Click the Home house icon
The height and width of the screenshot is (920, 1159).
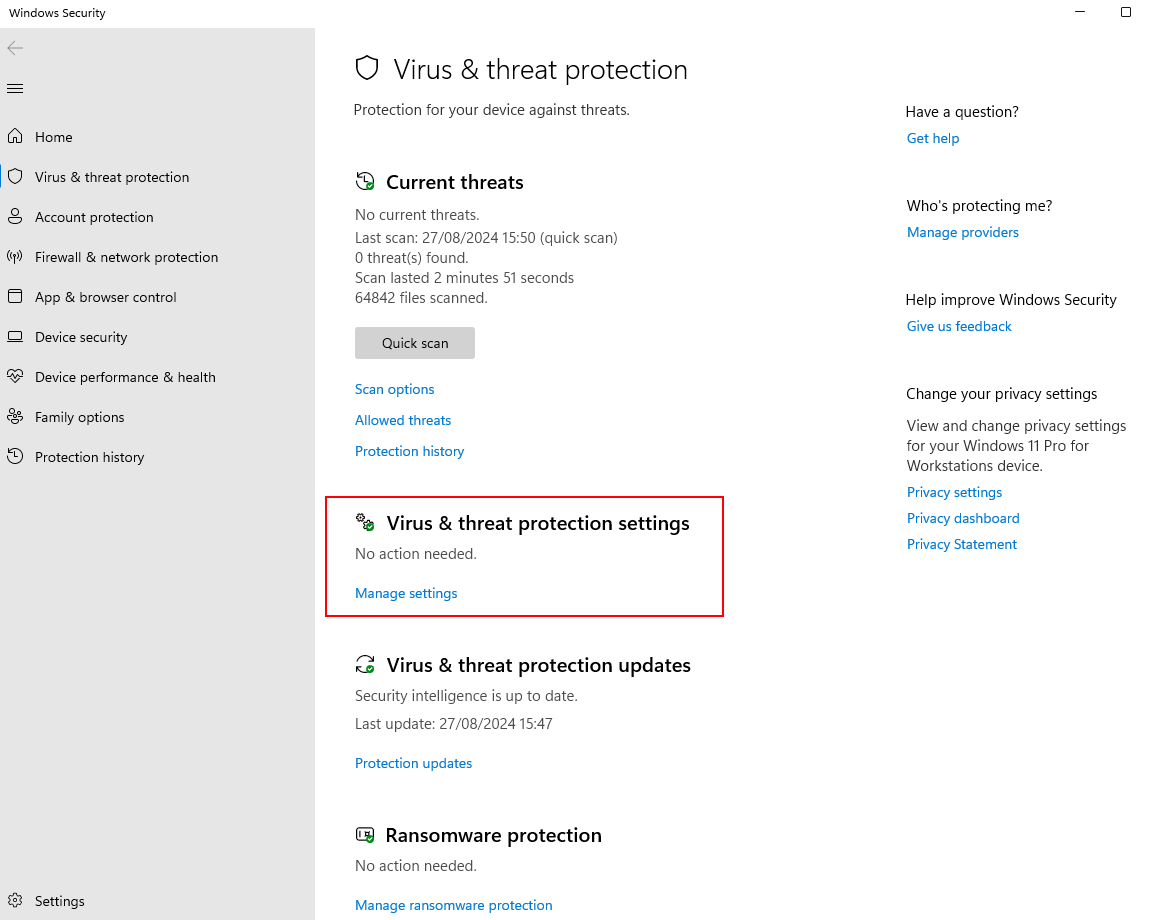15,136
